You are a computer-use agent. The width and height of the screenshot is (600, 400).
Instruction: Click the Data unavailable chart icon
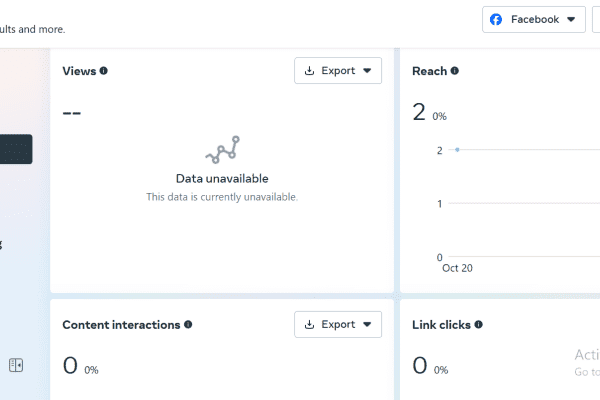222,150
